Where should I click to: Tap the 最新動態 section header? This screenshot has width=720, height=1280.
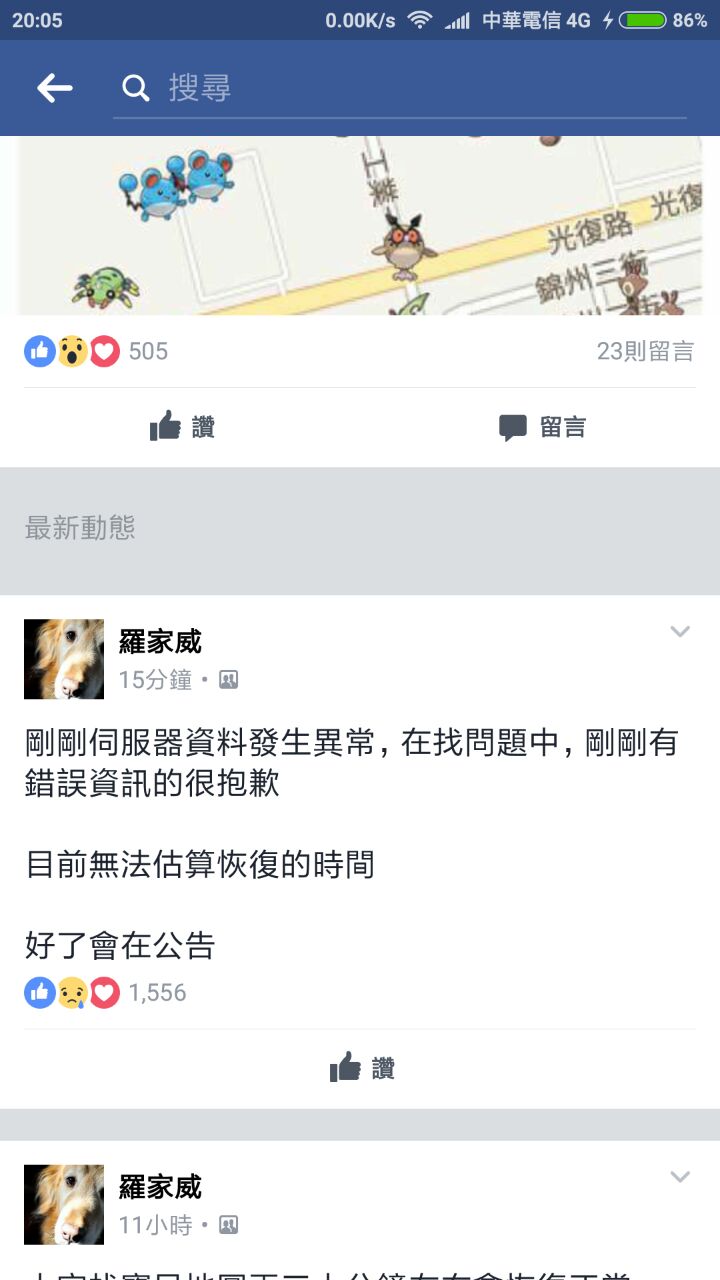coord(80,528)
